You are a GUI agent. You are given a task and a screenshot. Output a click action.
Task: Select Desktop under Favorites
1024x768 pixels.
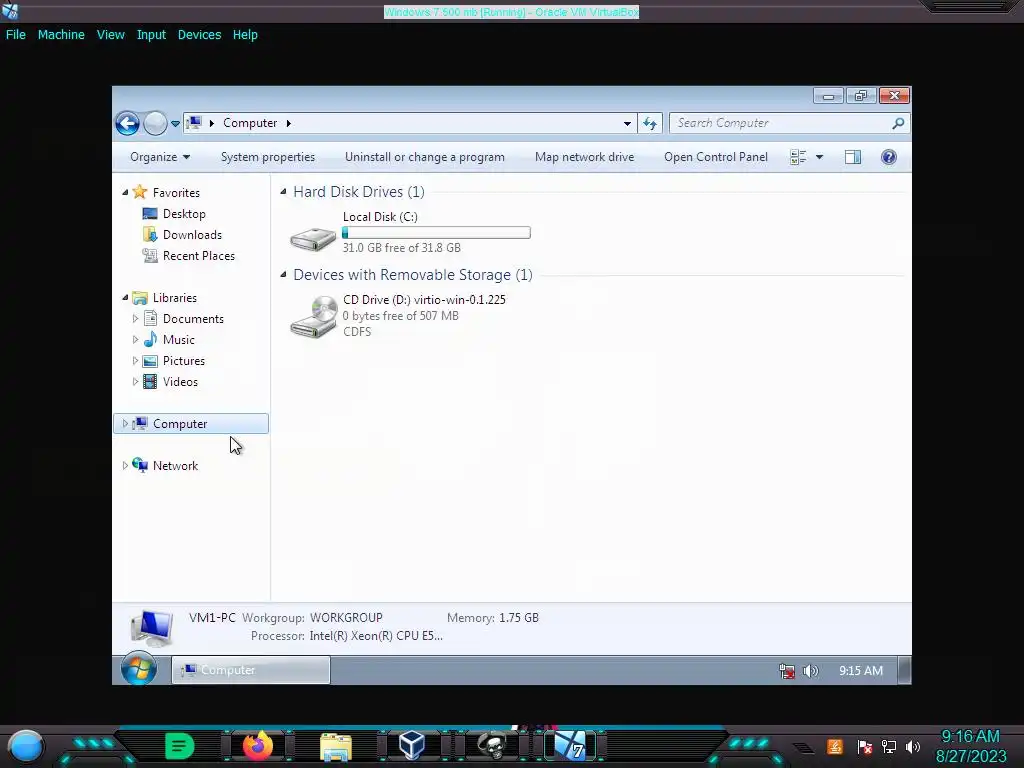click(184, 214)
